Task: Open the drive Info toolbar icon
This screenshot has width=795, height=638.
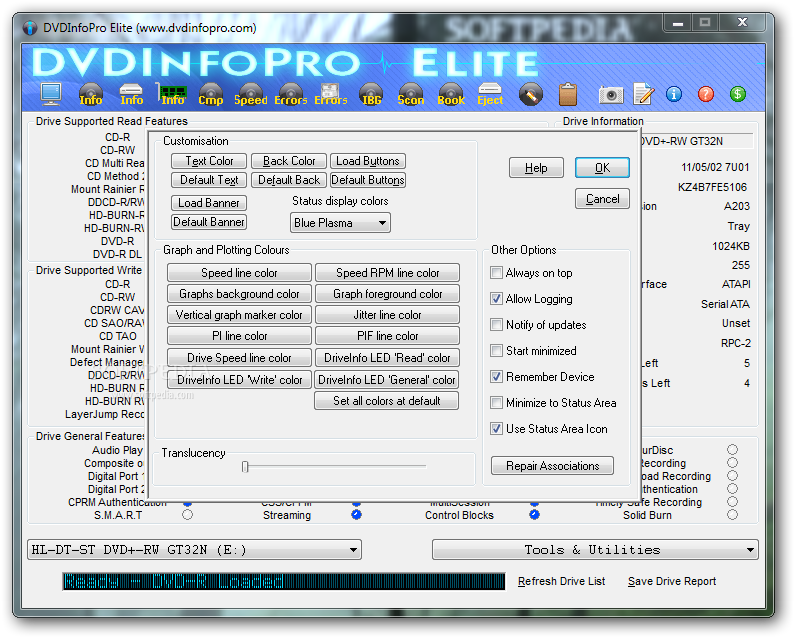Action: (131, 94)
